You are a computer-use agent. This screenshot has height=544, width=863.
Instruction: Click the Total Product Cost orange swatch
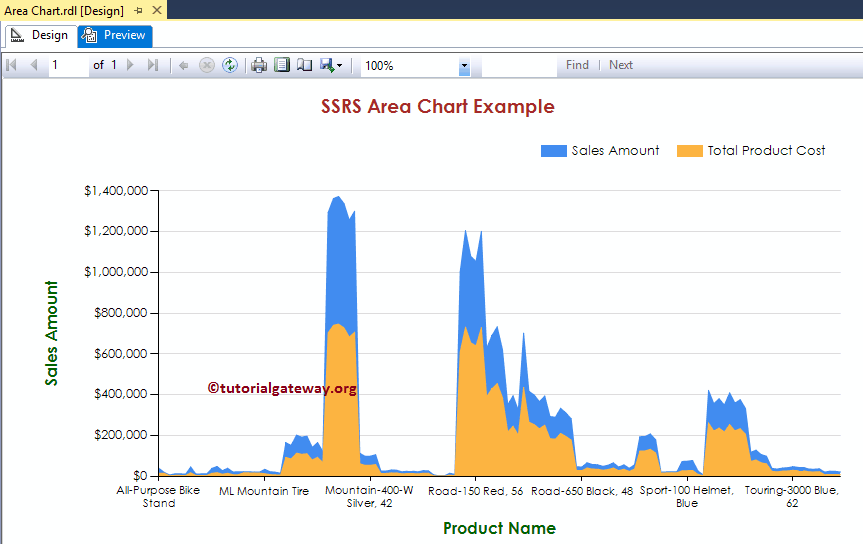(x=690, y=151)
